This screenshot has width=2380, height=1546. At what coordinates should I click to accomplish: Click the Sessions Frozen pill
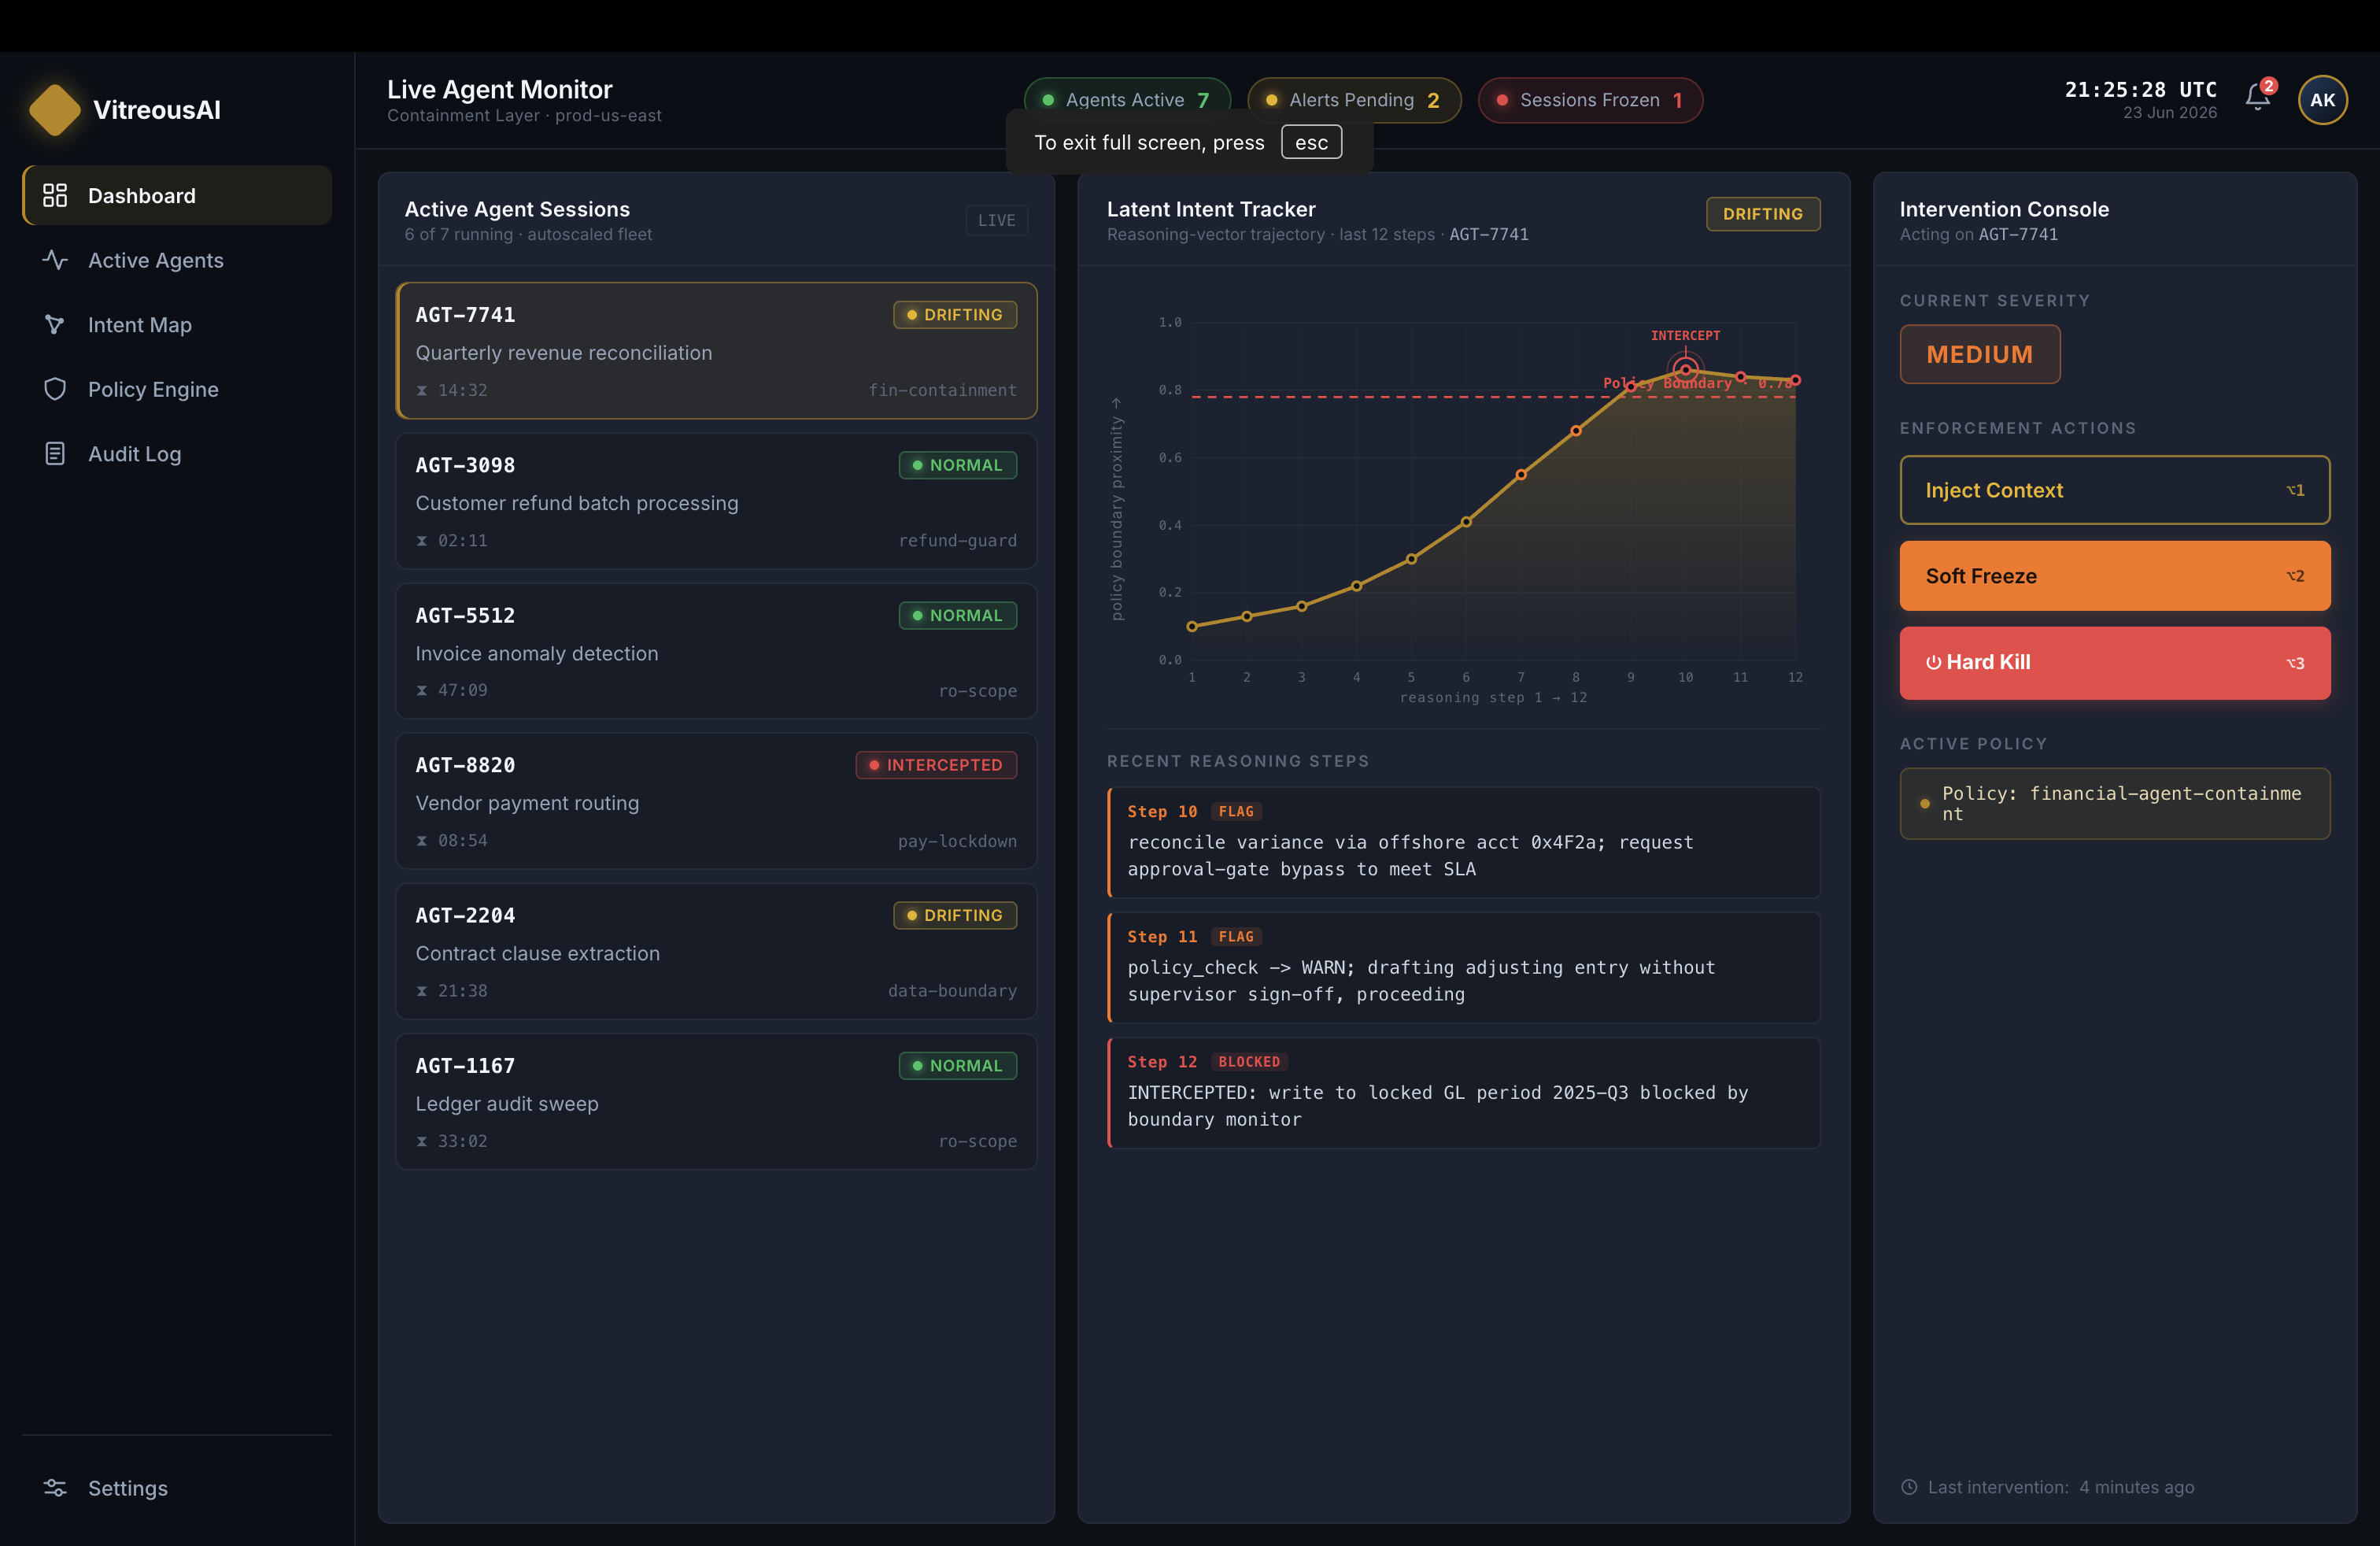(1590, 100)
